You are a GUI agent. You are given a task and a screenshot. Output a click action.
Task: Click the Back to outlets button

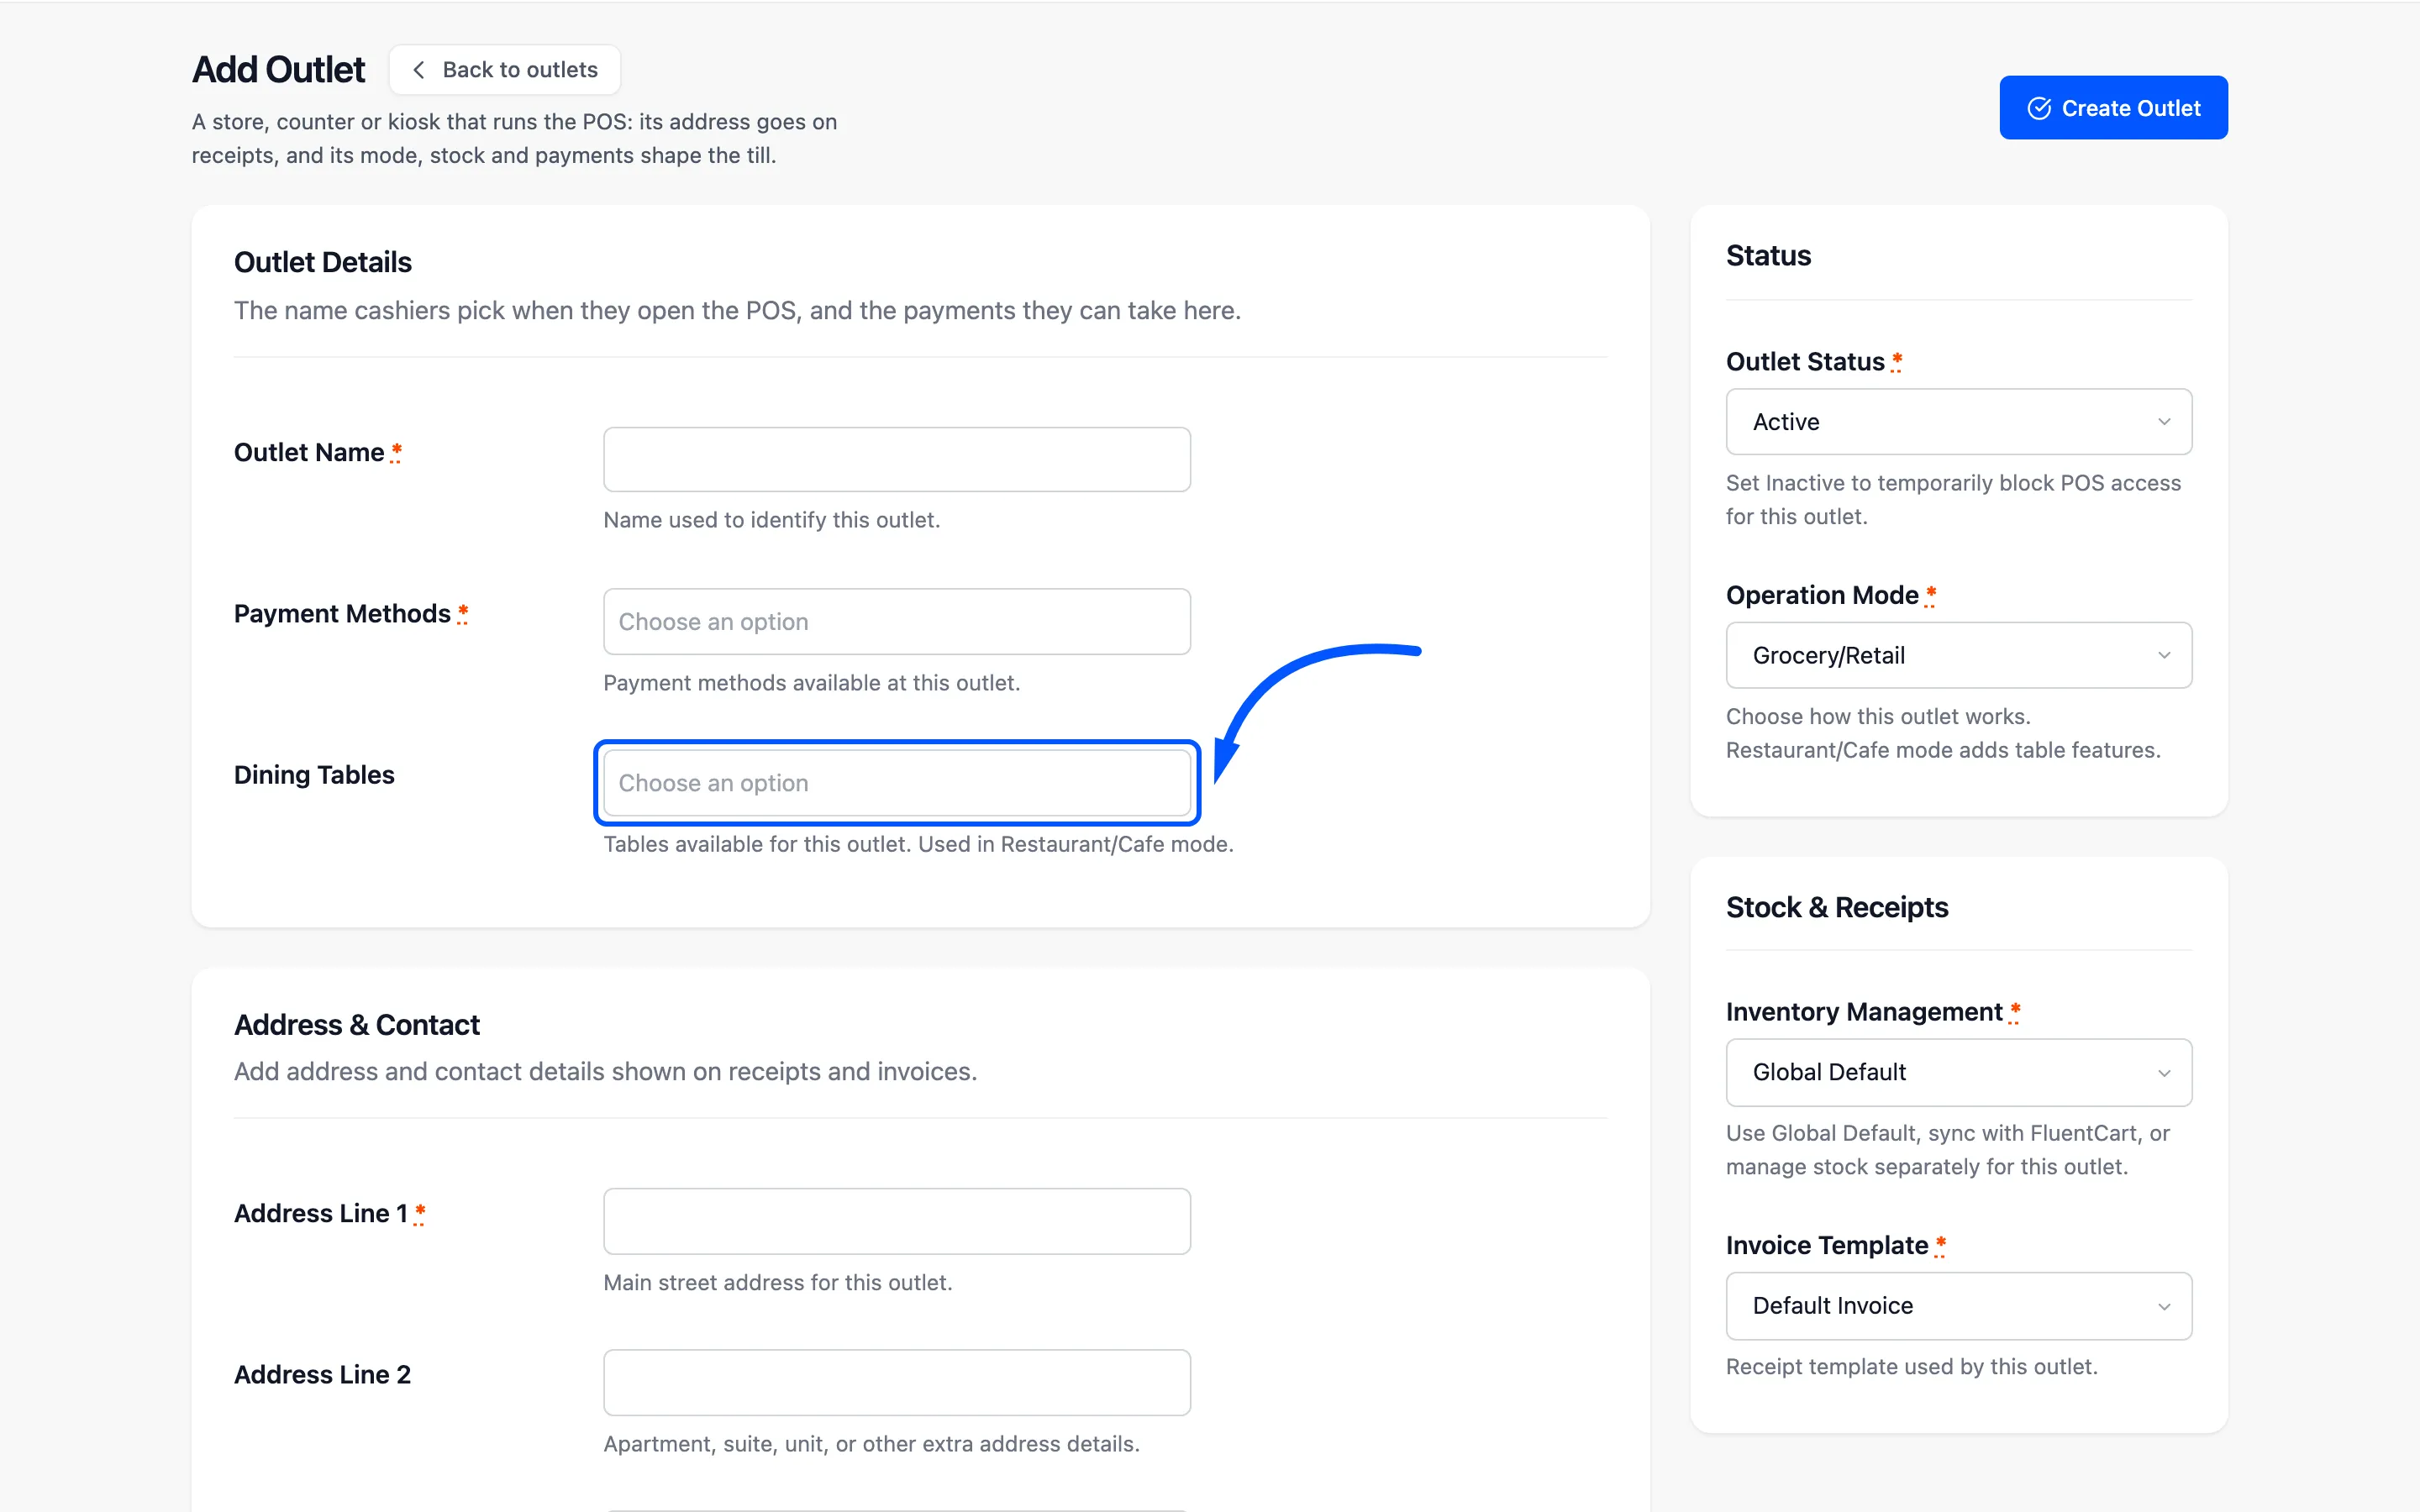click(x=505, y=70)
